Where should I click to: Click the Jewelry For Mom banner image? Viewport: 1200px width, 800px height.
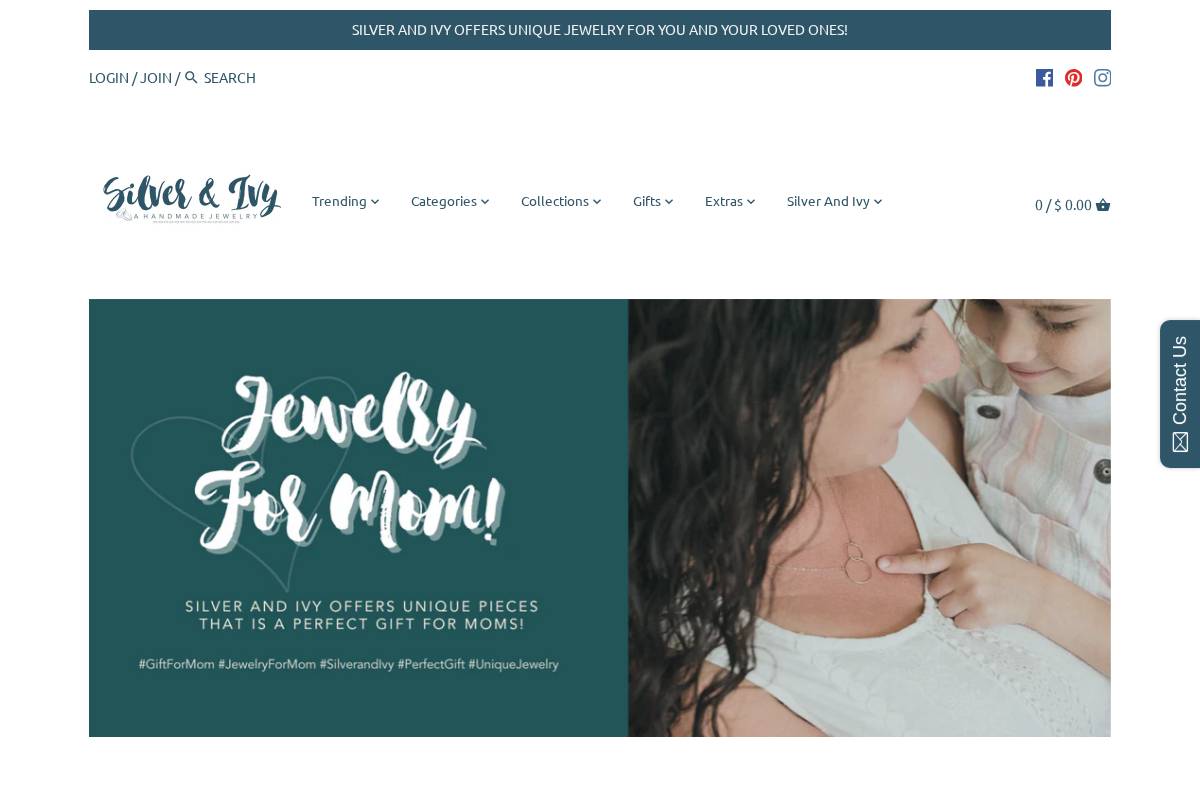[x=600, y=518]
